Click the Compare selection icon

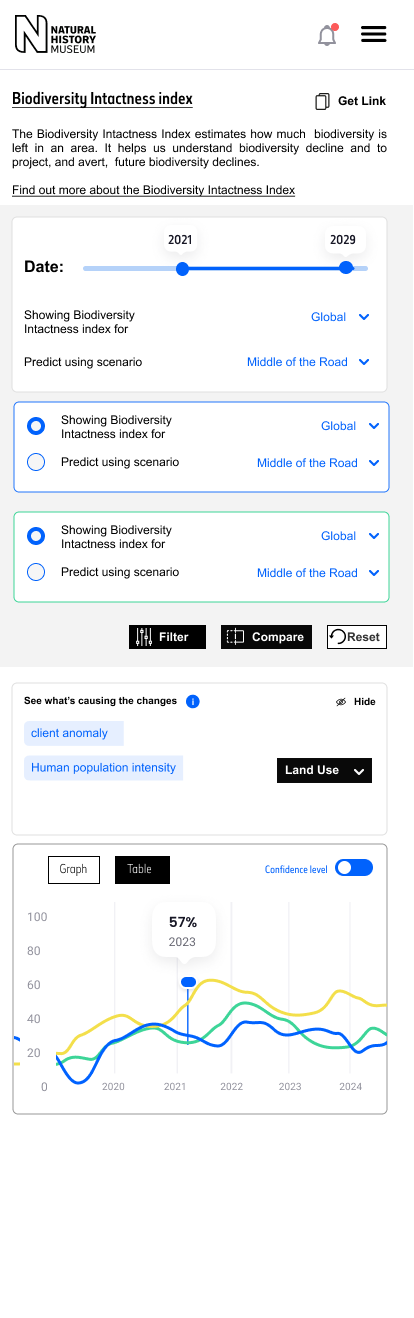(x=235, y=637)
